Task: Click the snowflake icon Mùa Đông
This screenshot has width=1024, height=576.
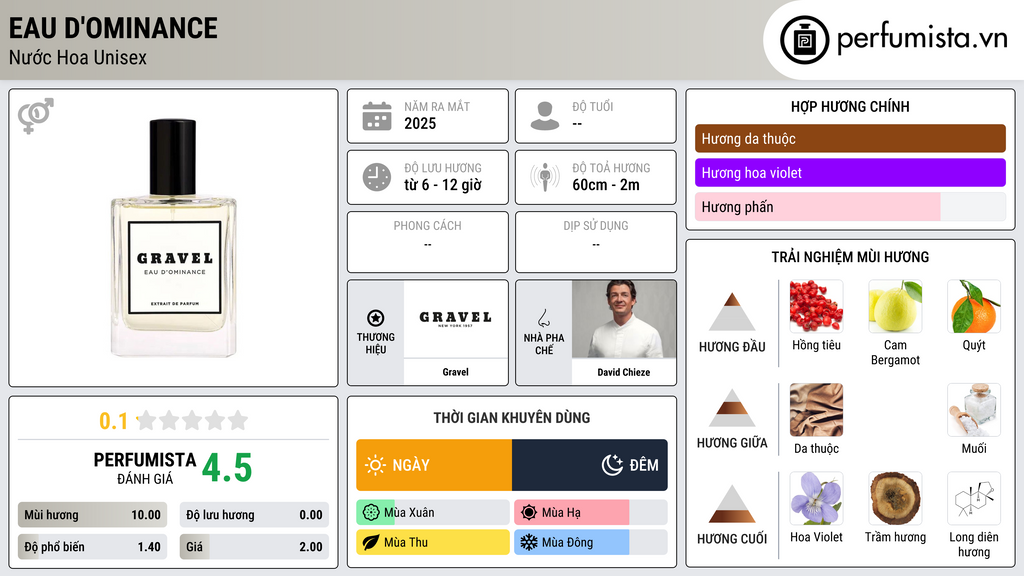Action: pos(529,542)
